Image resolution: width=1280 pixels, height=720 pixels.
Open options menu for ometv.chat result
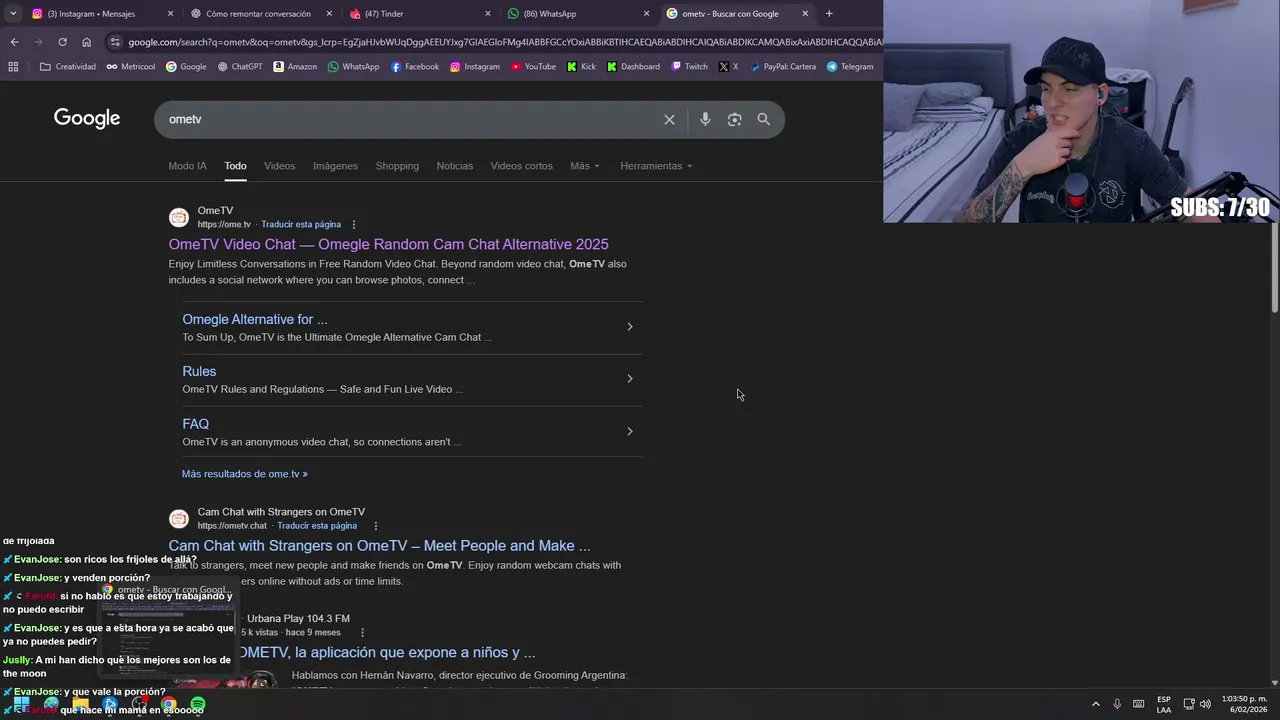376,526
